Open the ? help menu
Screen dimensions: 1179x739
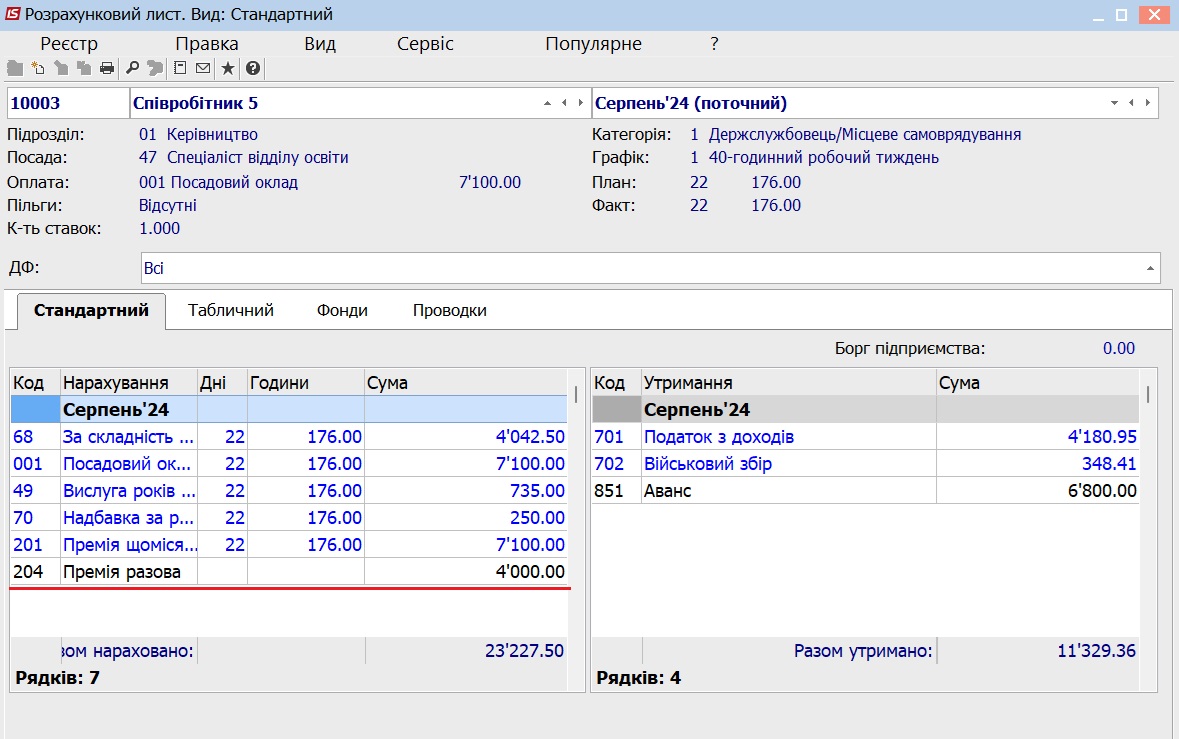click(714, 44)
